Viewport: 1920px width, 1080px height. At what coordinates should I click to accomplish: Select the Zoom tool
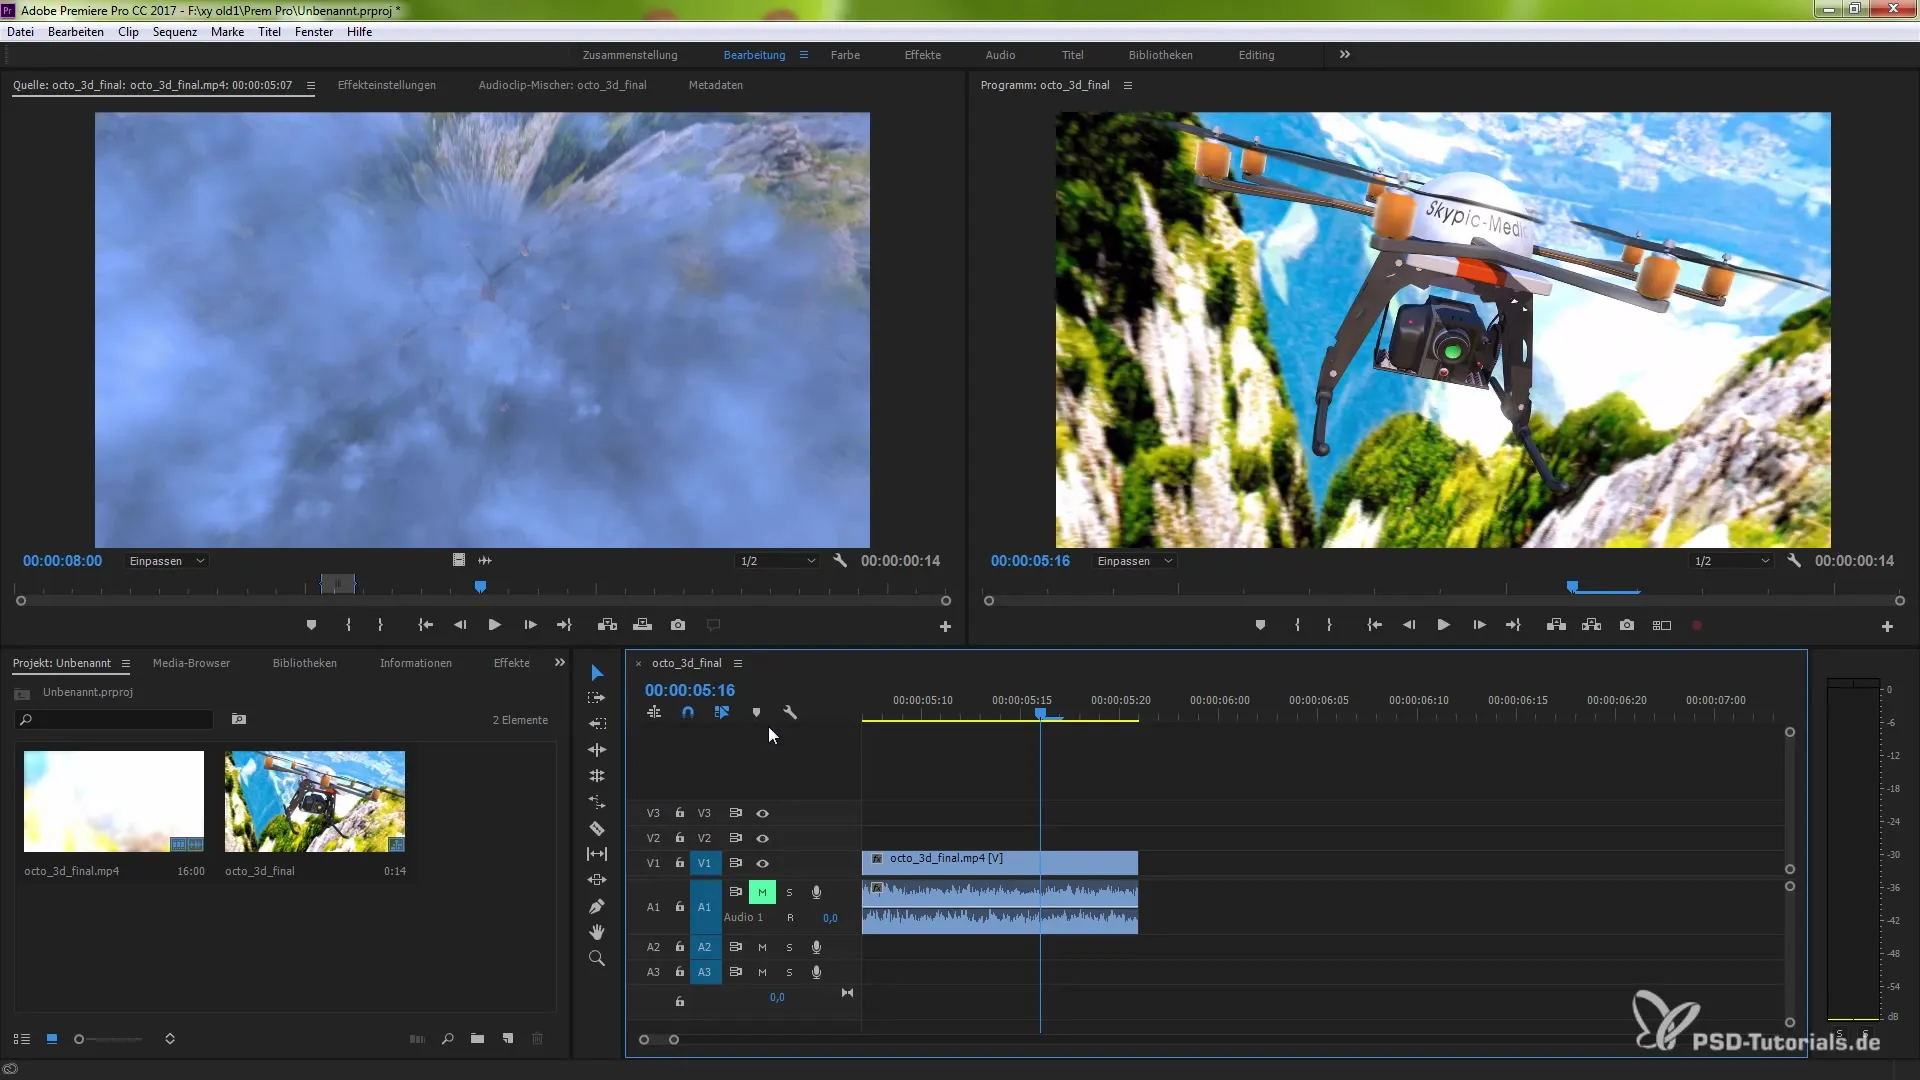click(597, 958)
